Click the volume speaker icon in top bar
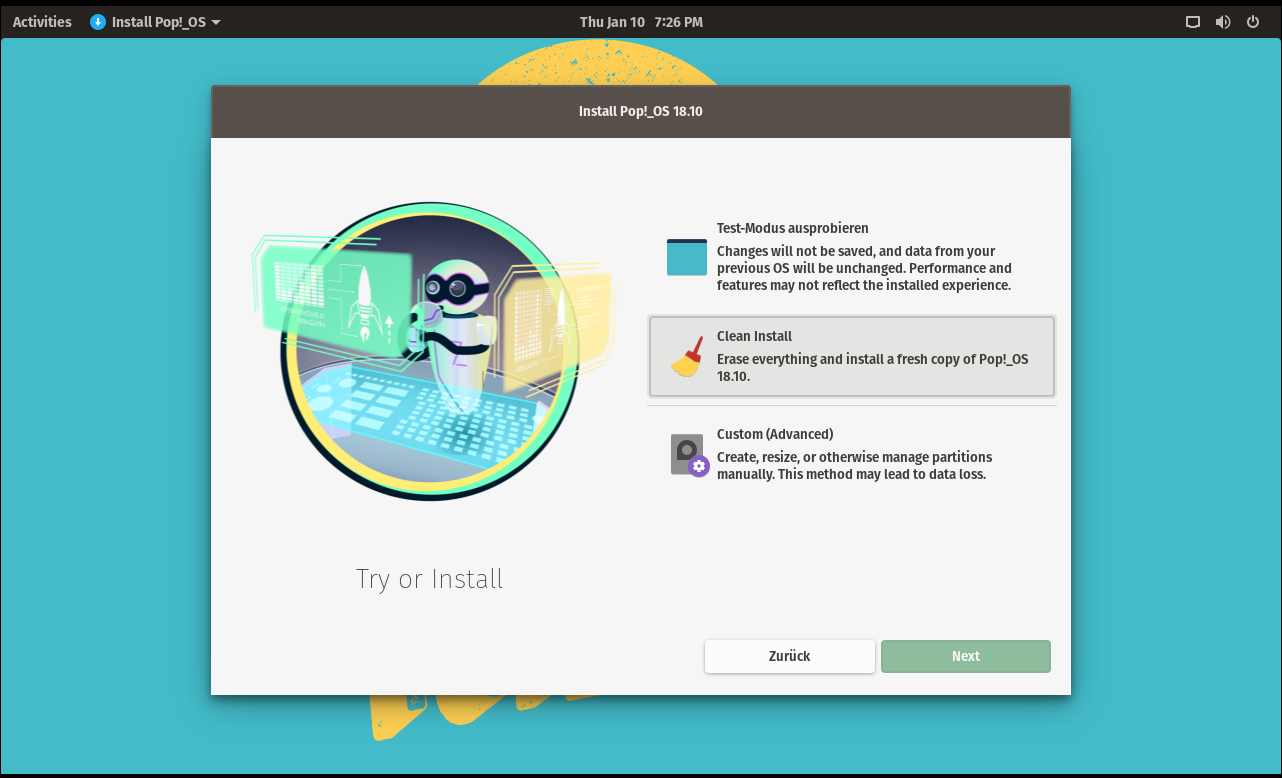Viewport: 1282px width, 778px height. pyautogui.click(x=1222, y=22)
